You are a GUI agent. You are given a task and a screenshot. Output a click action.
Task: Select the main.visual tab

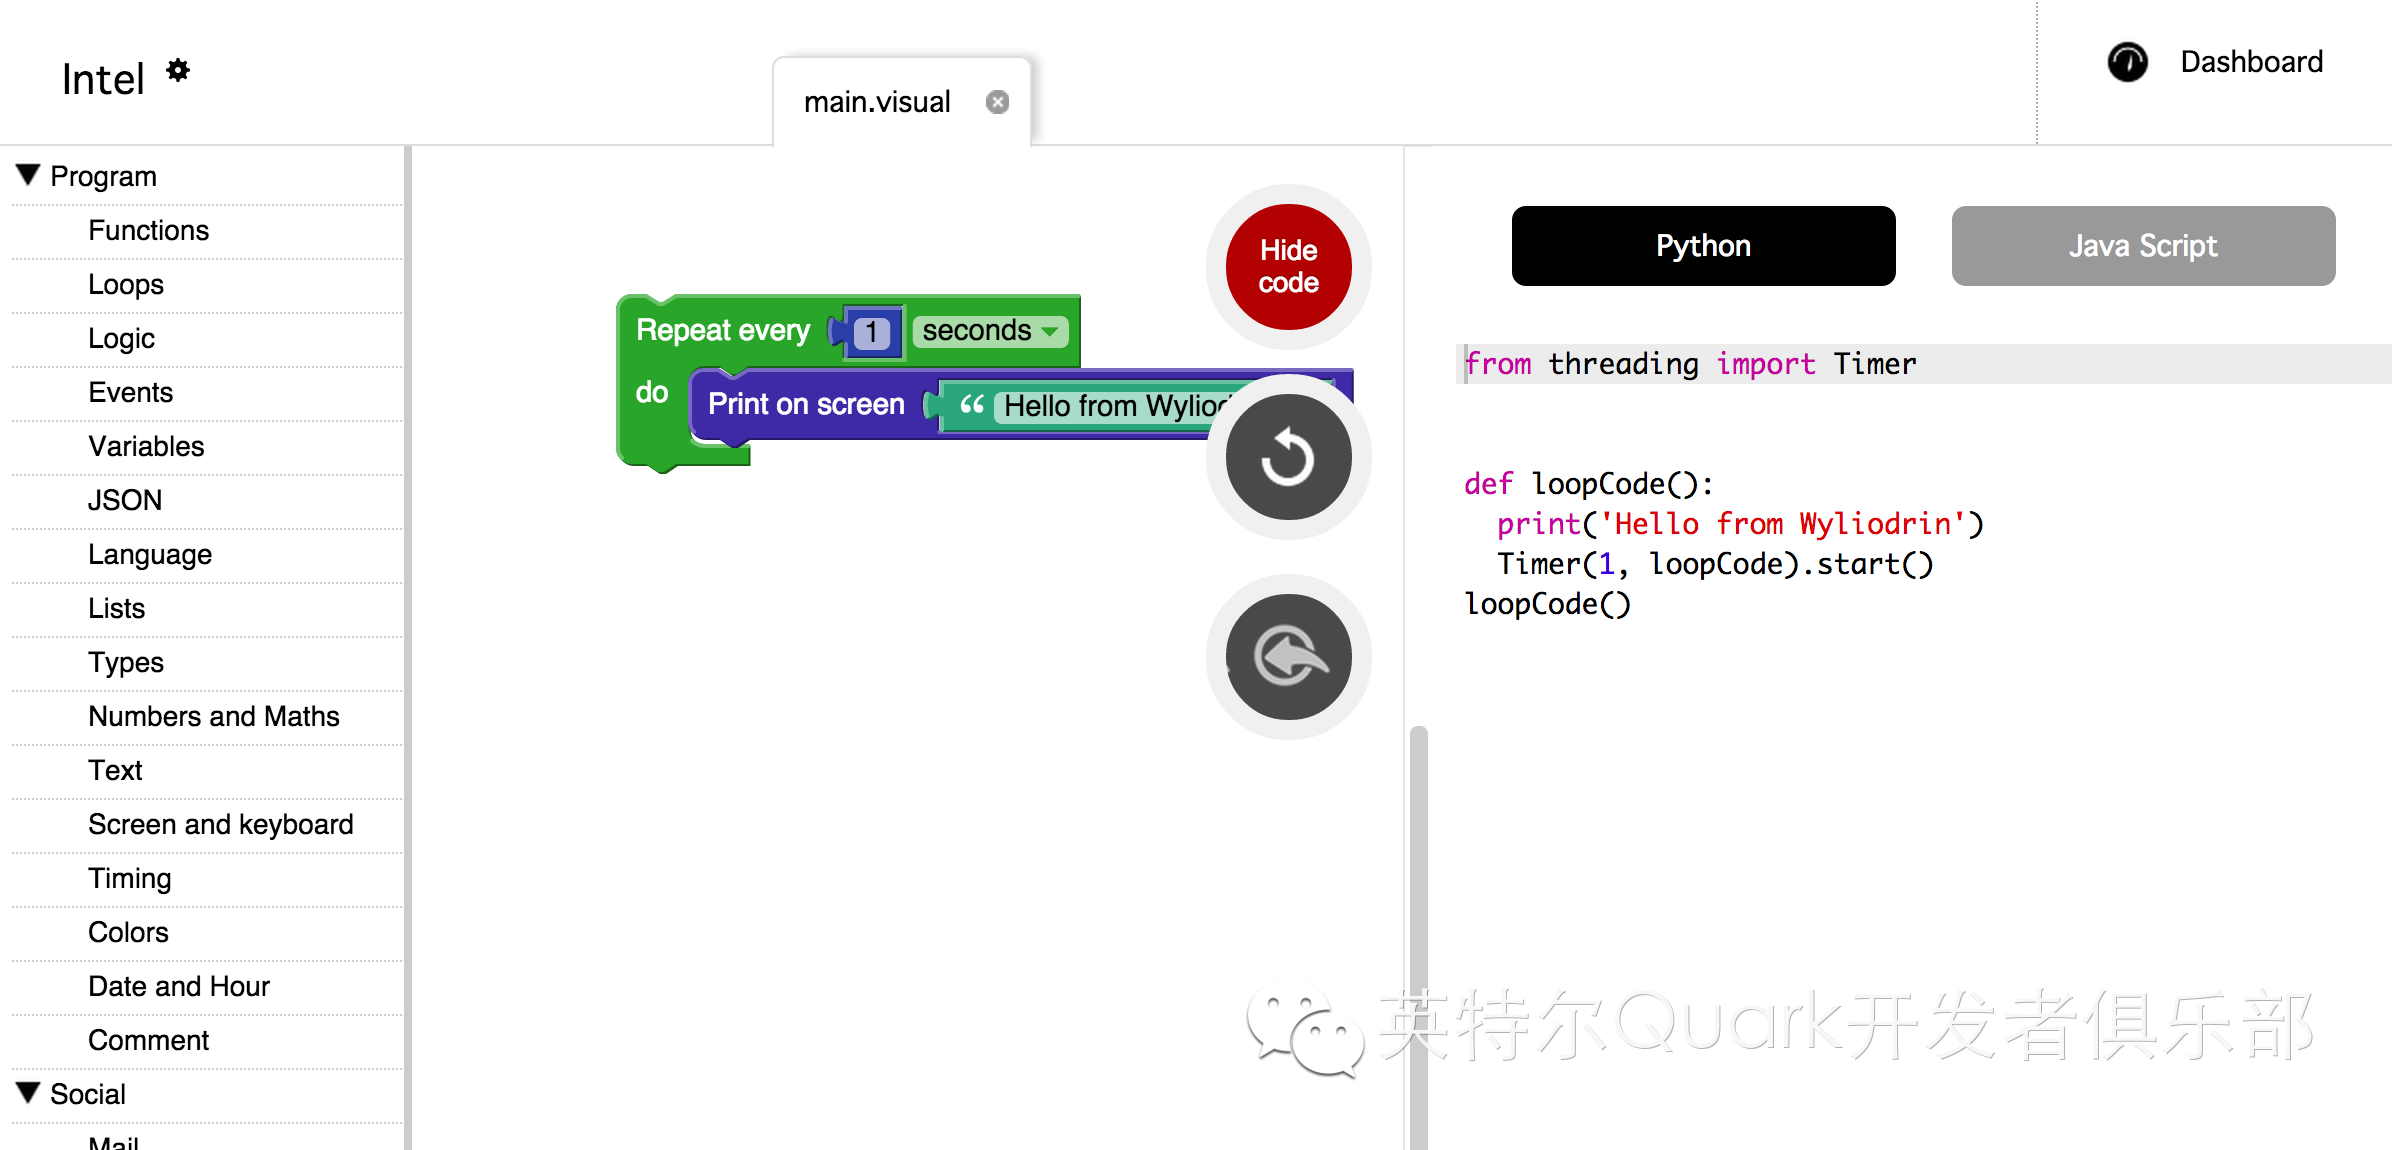click(877, 102)
